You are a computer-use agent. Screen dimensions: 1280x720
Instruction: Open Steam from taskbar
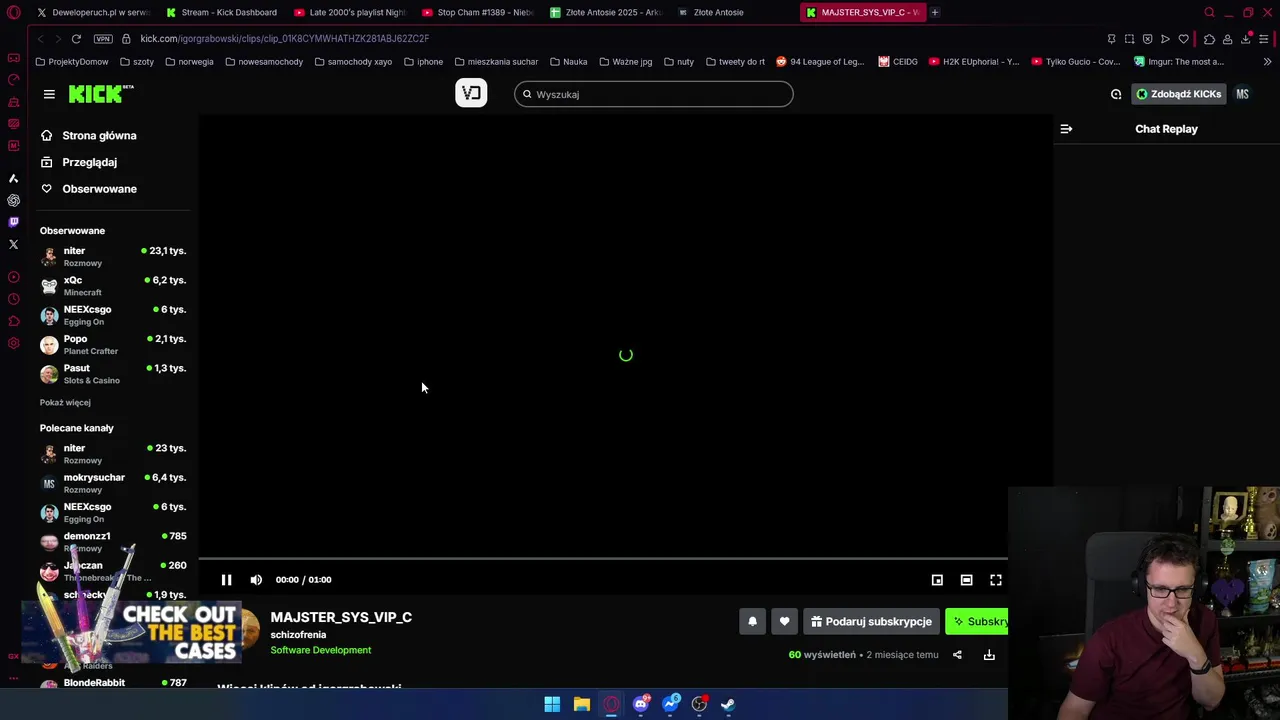(728, 704)
